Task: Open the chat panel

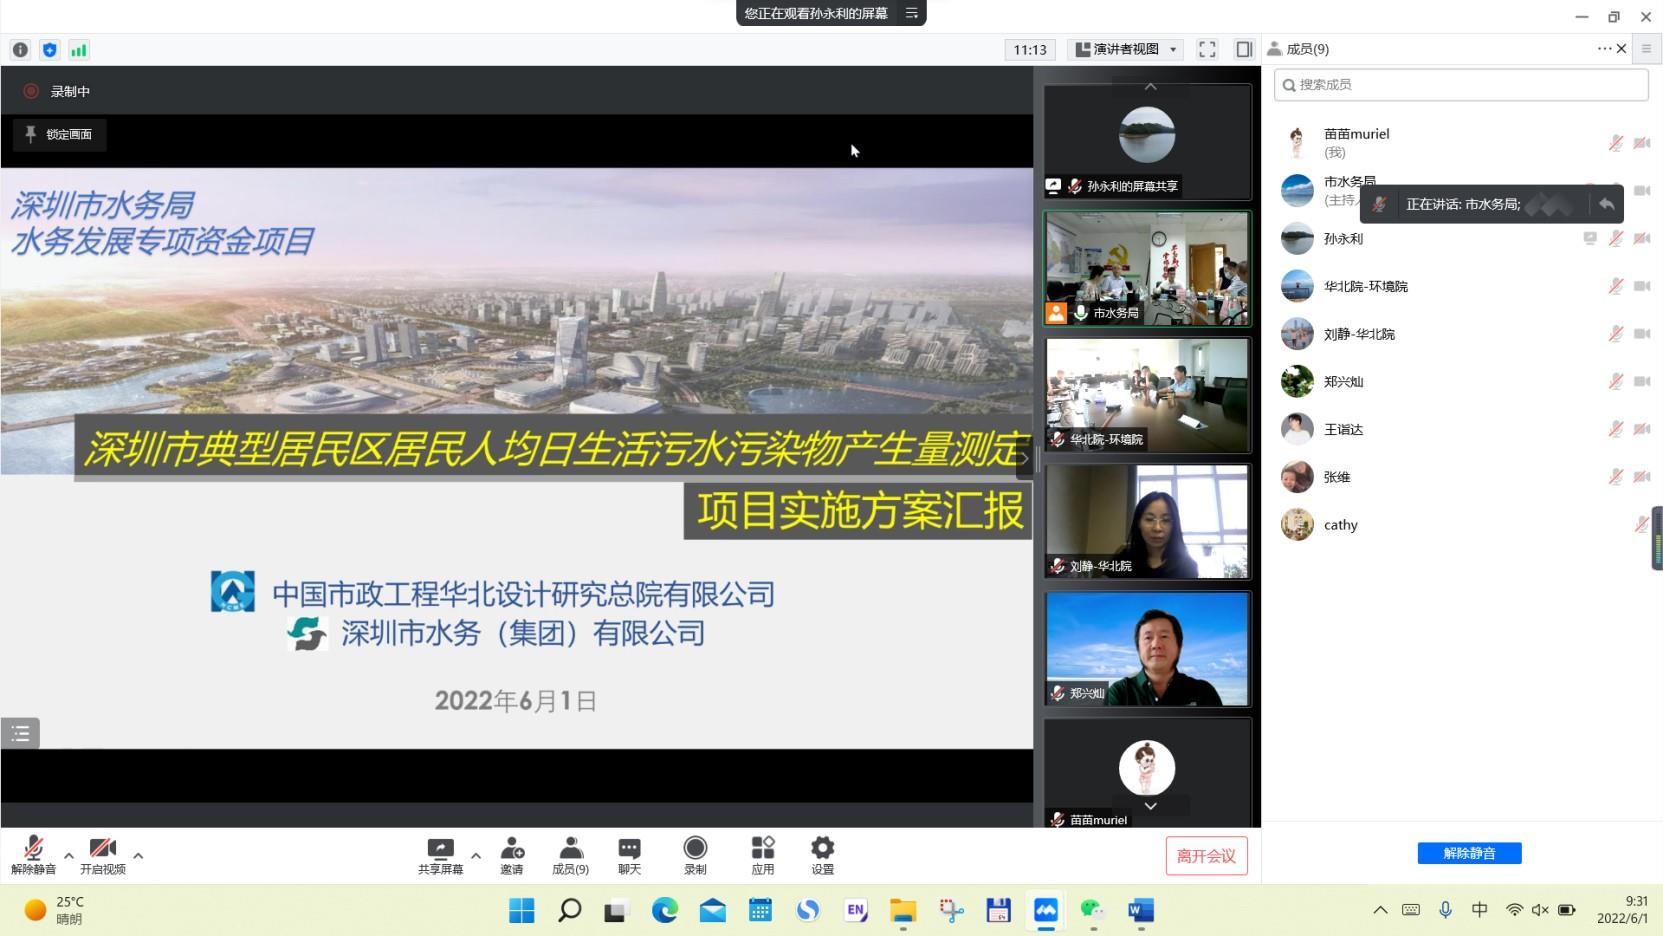Action: click(x=629, y=855)
